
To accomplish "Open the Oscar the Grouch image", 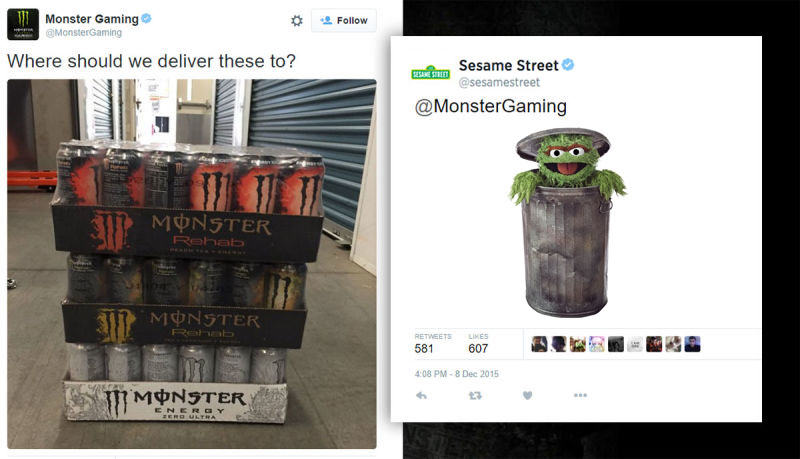I will 567,222.
